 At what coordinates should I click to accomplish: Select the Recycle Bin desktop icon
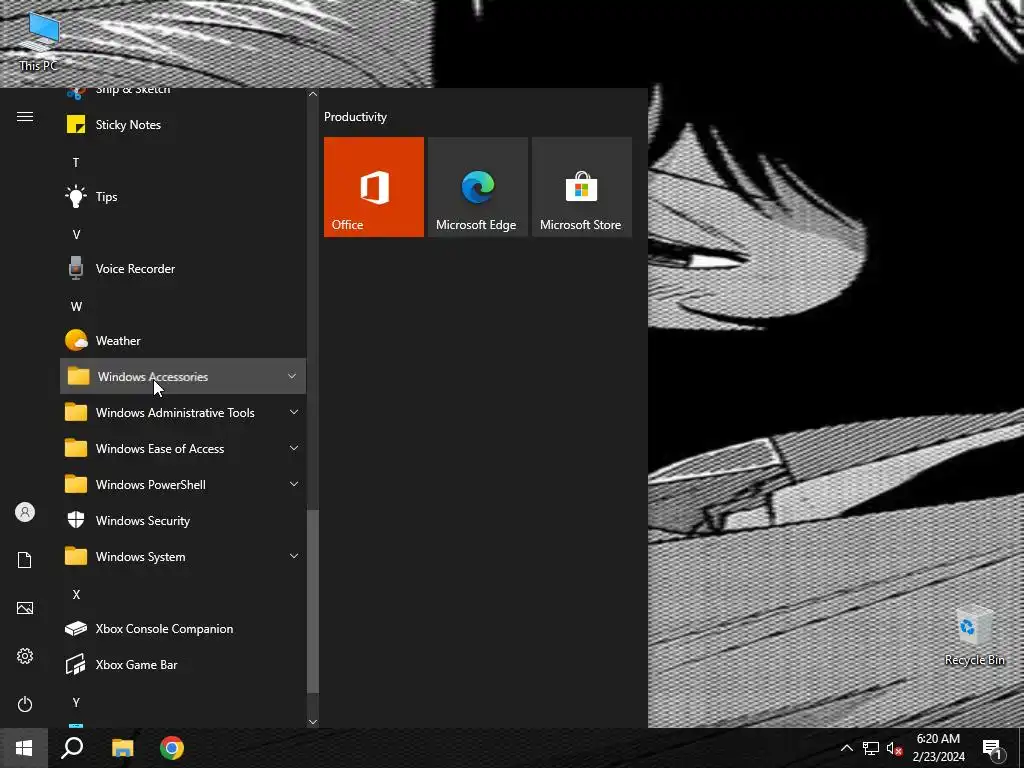[974, 637]
